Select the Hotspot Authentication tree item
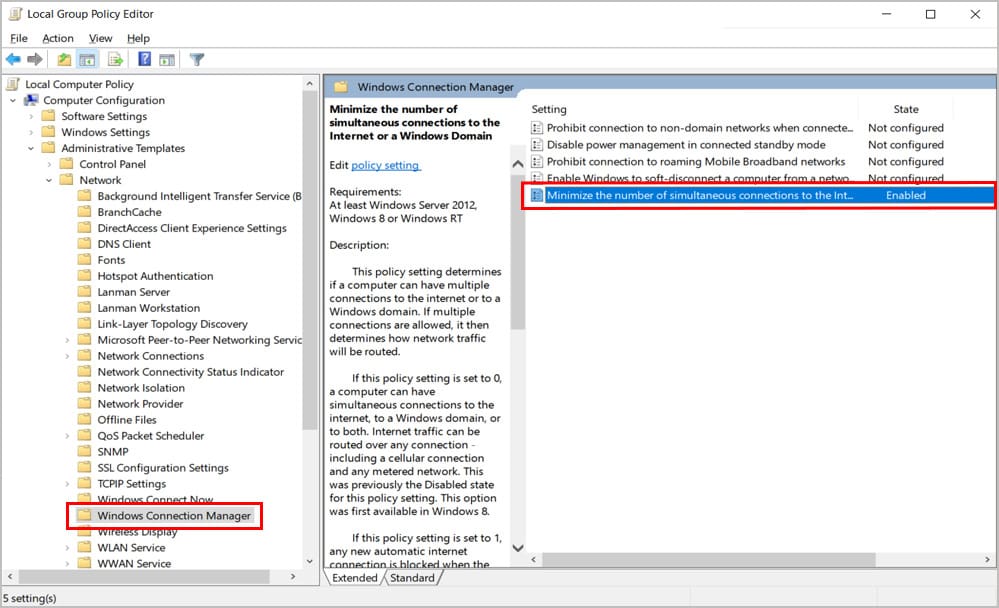 coord(155,275)
